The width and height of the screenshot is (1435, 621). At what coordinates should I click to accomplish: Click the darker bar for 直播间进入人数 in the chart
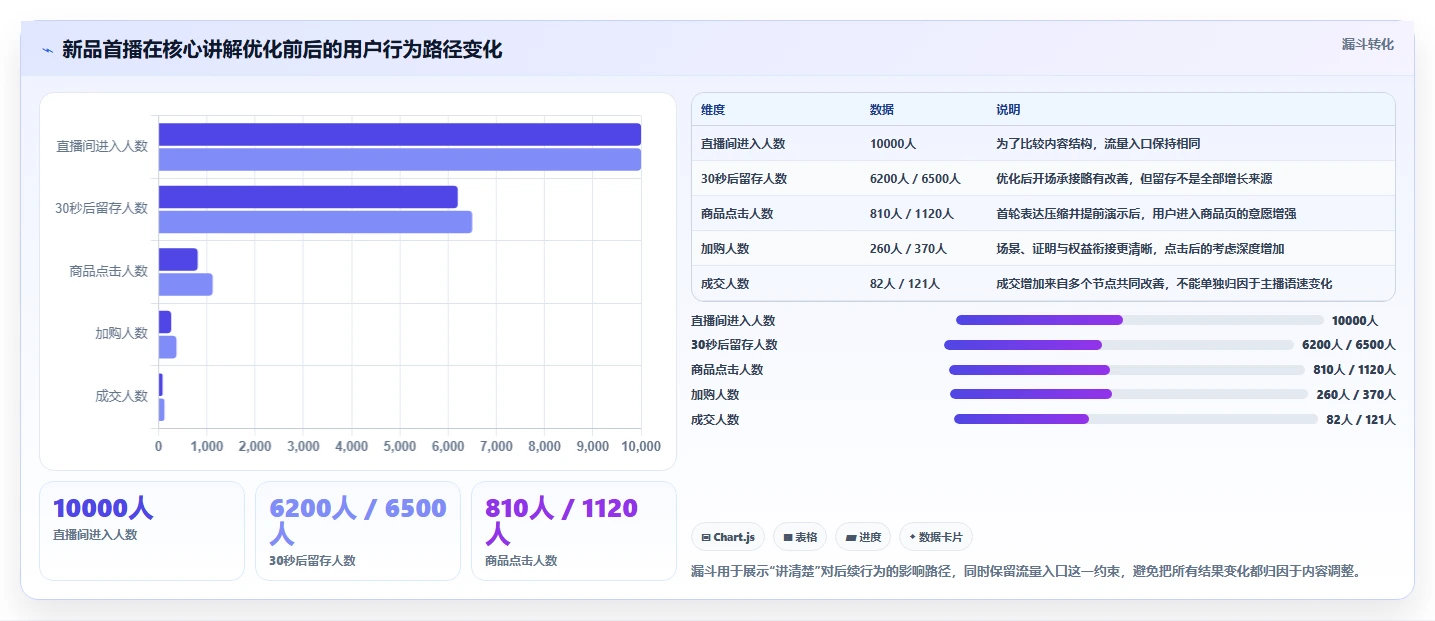pyautogui.click(x=400, y=135)
